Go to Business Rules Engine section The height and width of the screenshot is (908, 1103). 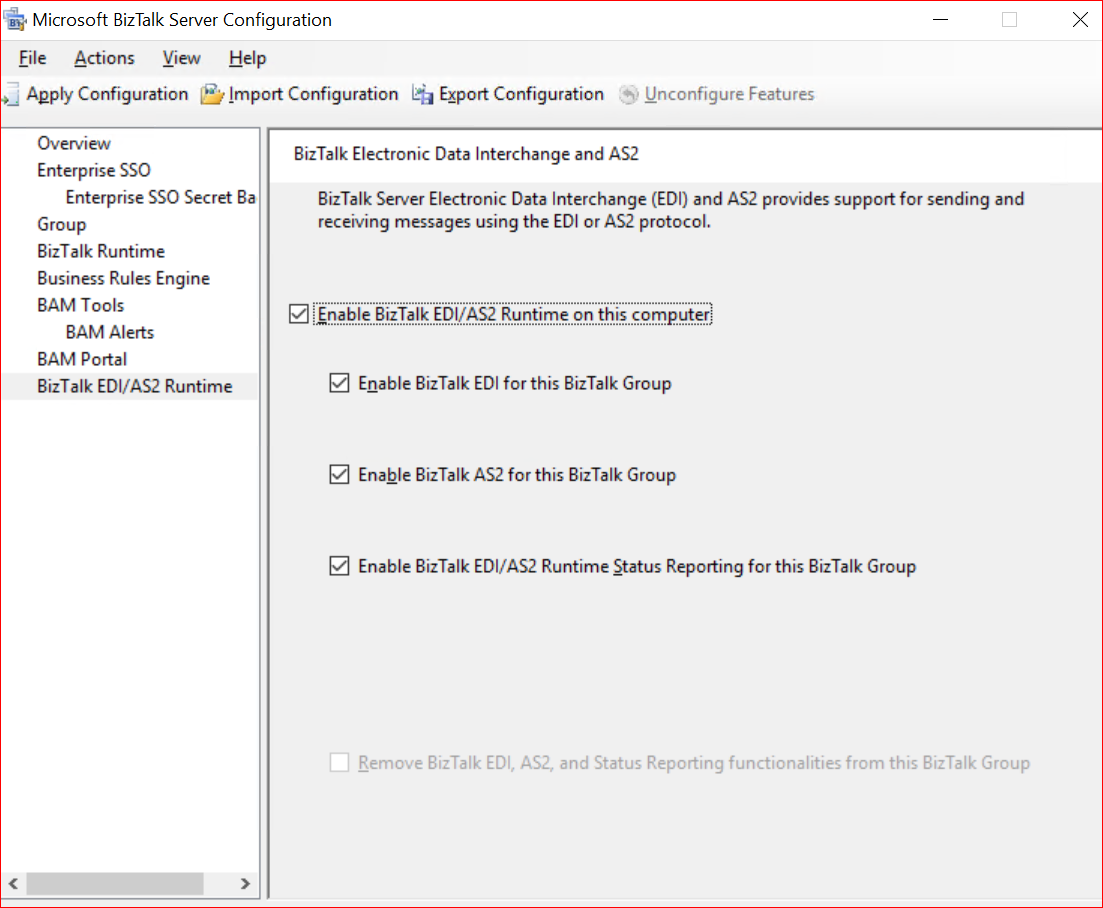[123, 278]
